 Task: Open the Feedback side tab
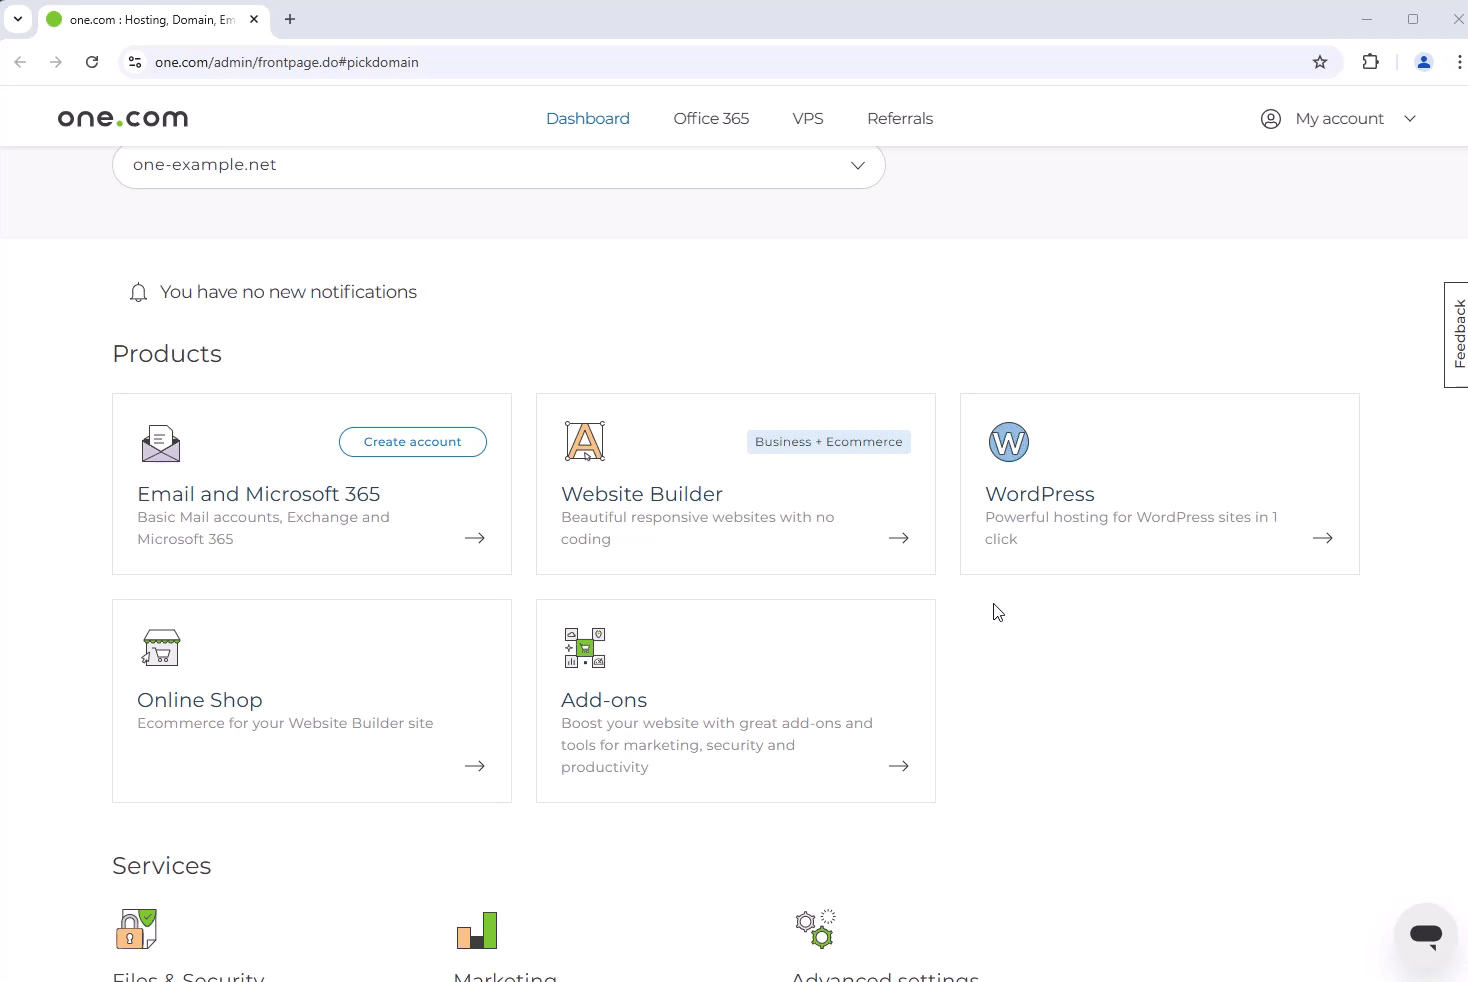point(1457,335)
